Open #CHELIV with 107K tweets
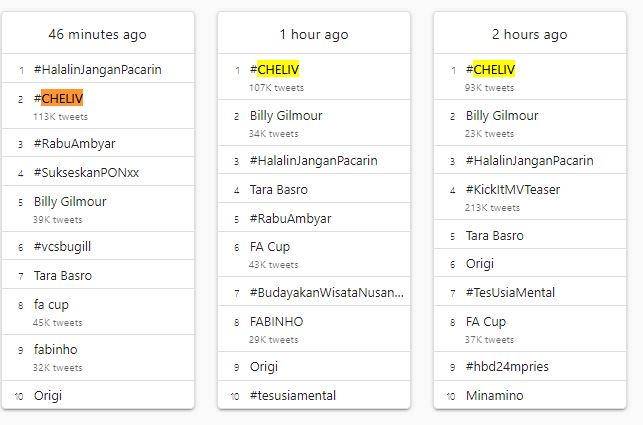The image size is (643, 425). point(278,70)
